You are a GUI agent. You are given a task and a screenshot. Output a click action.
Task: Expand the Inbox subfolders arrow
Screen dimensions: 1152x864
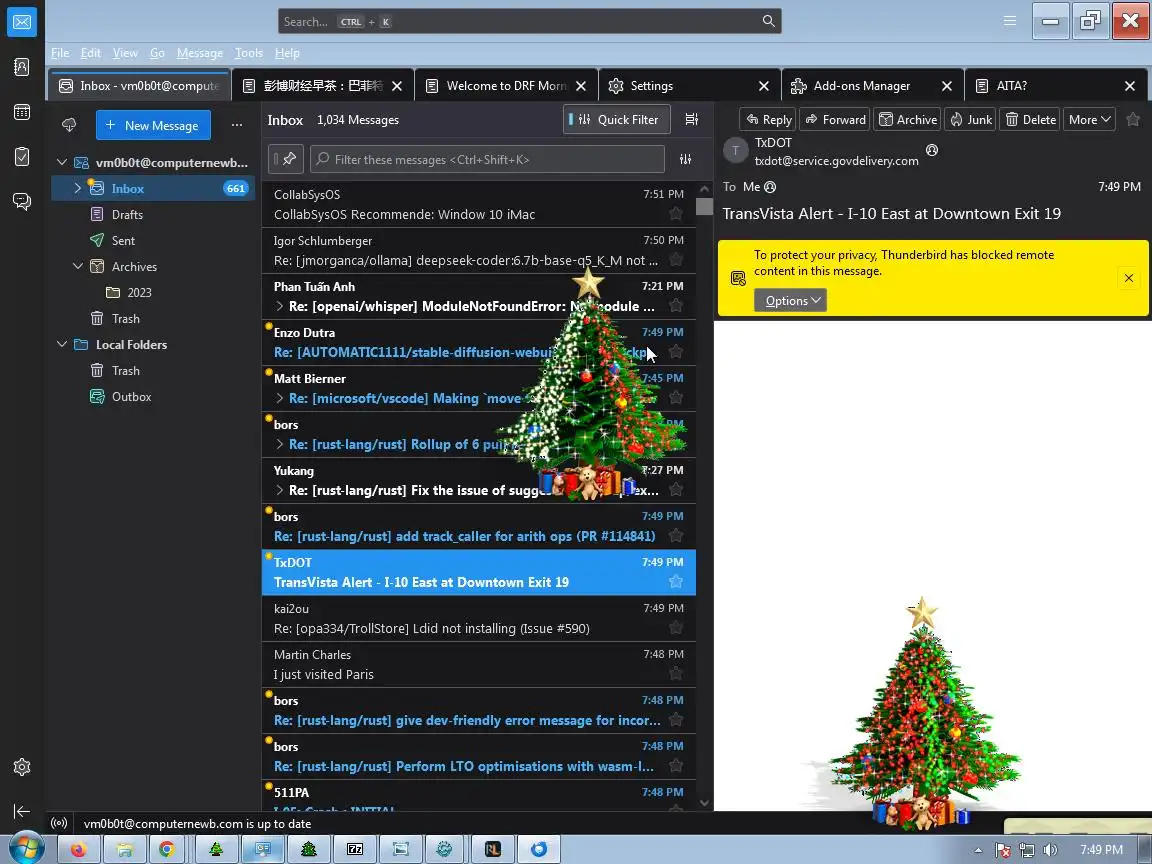pyautogui.click(x=78, y=188)
